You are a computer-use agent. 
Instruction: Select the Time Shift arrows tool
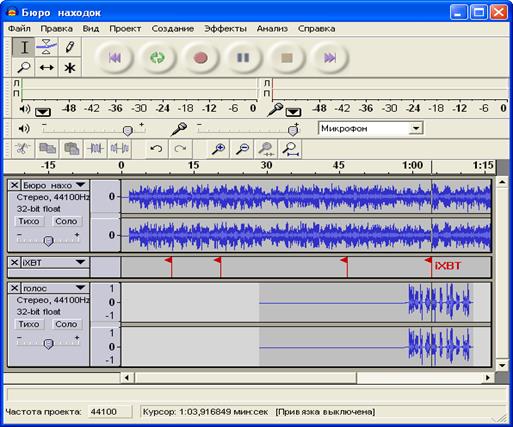click(47, 68)
